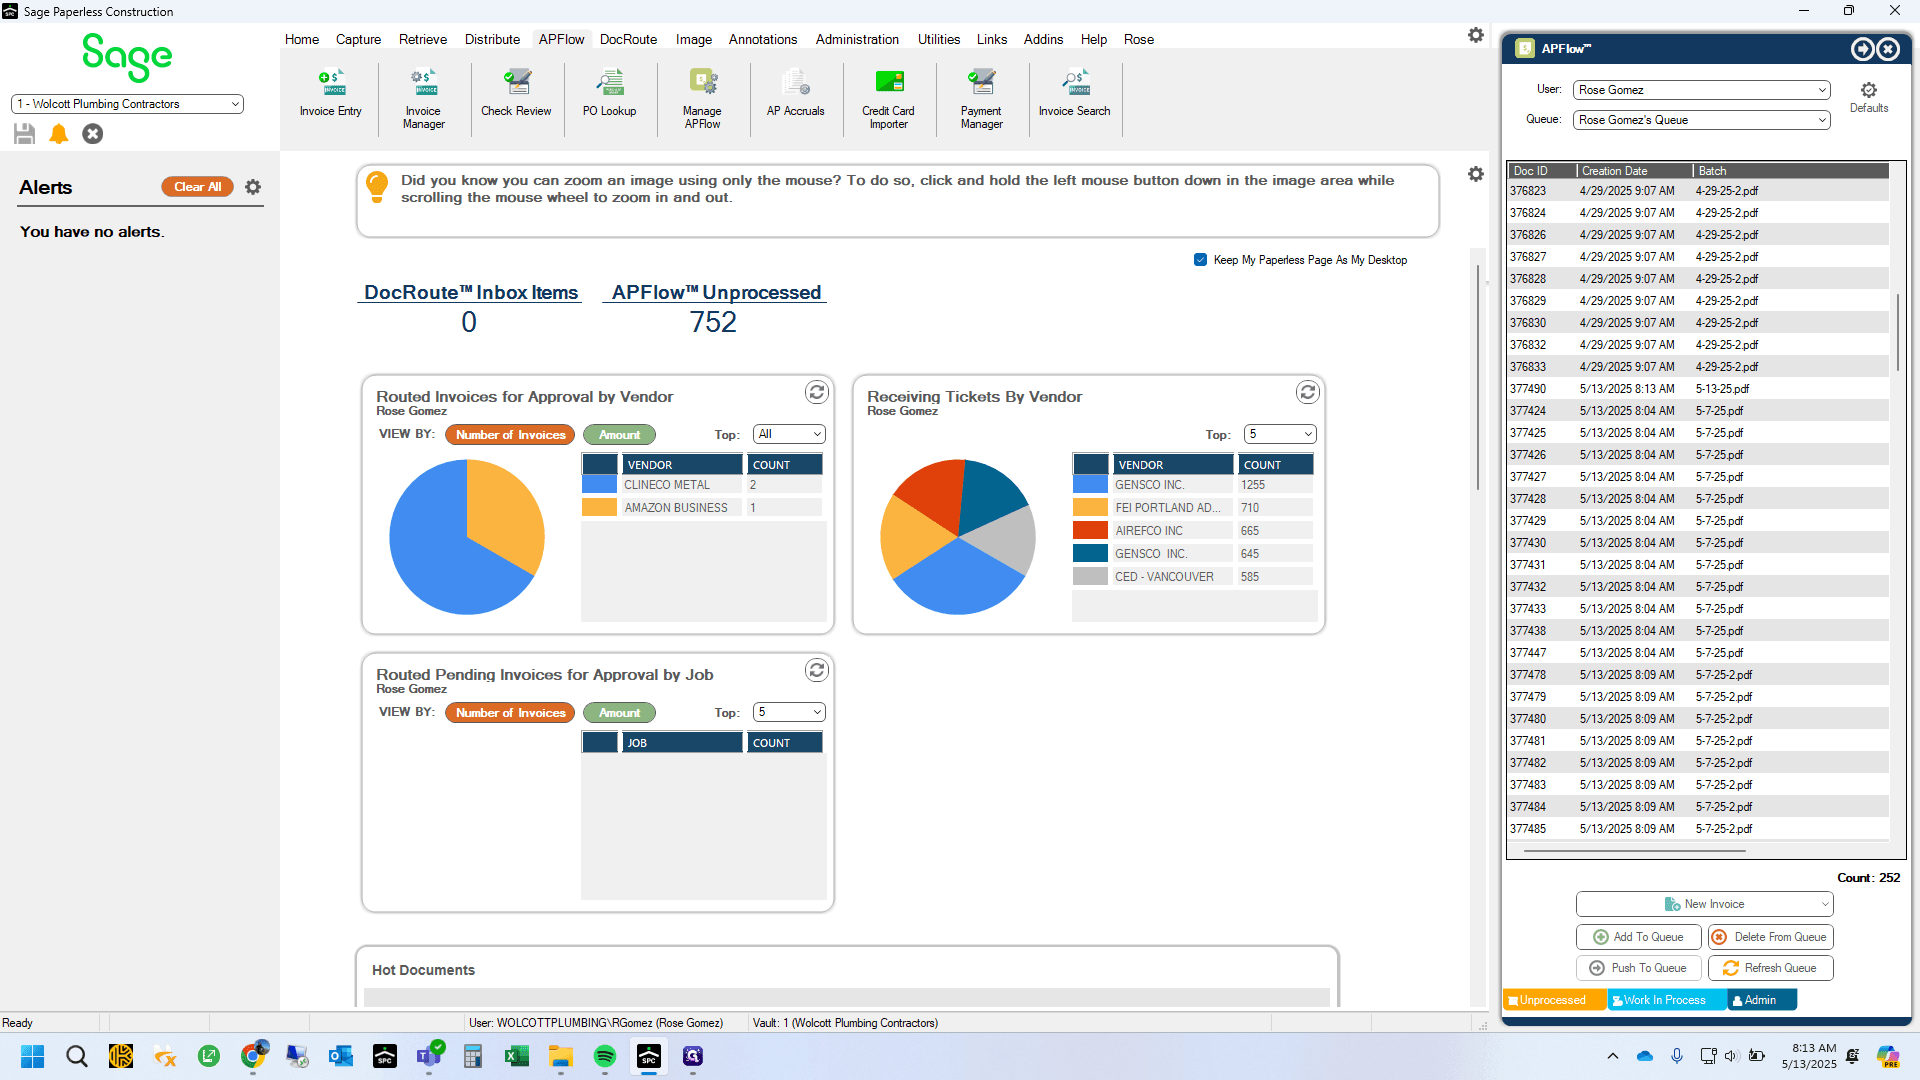Click Push To Queue button
This screenshot has height=1080, width=1920.
[1639, 968]
